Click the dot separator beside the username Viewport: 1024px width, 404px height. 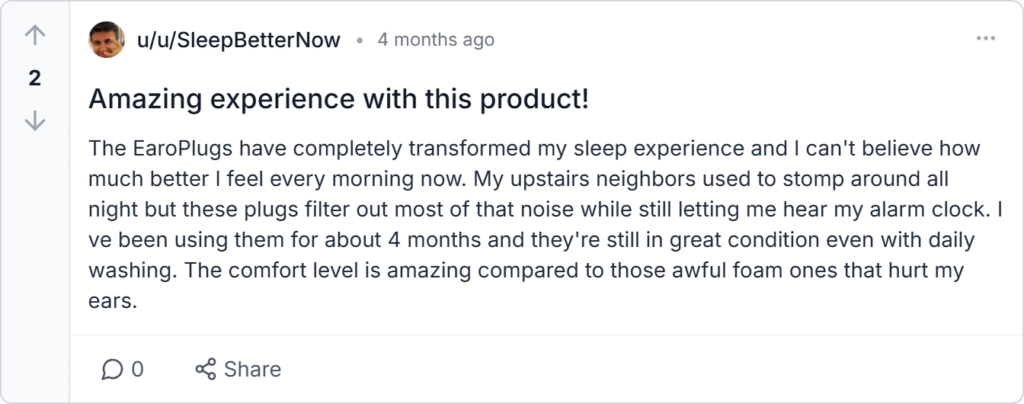[360, 41]
